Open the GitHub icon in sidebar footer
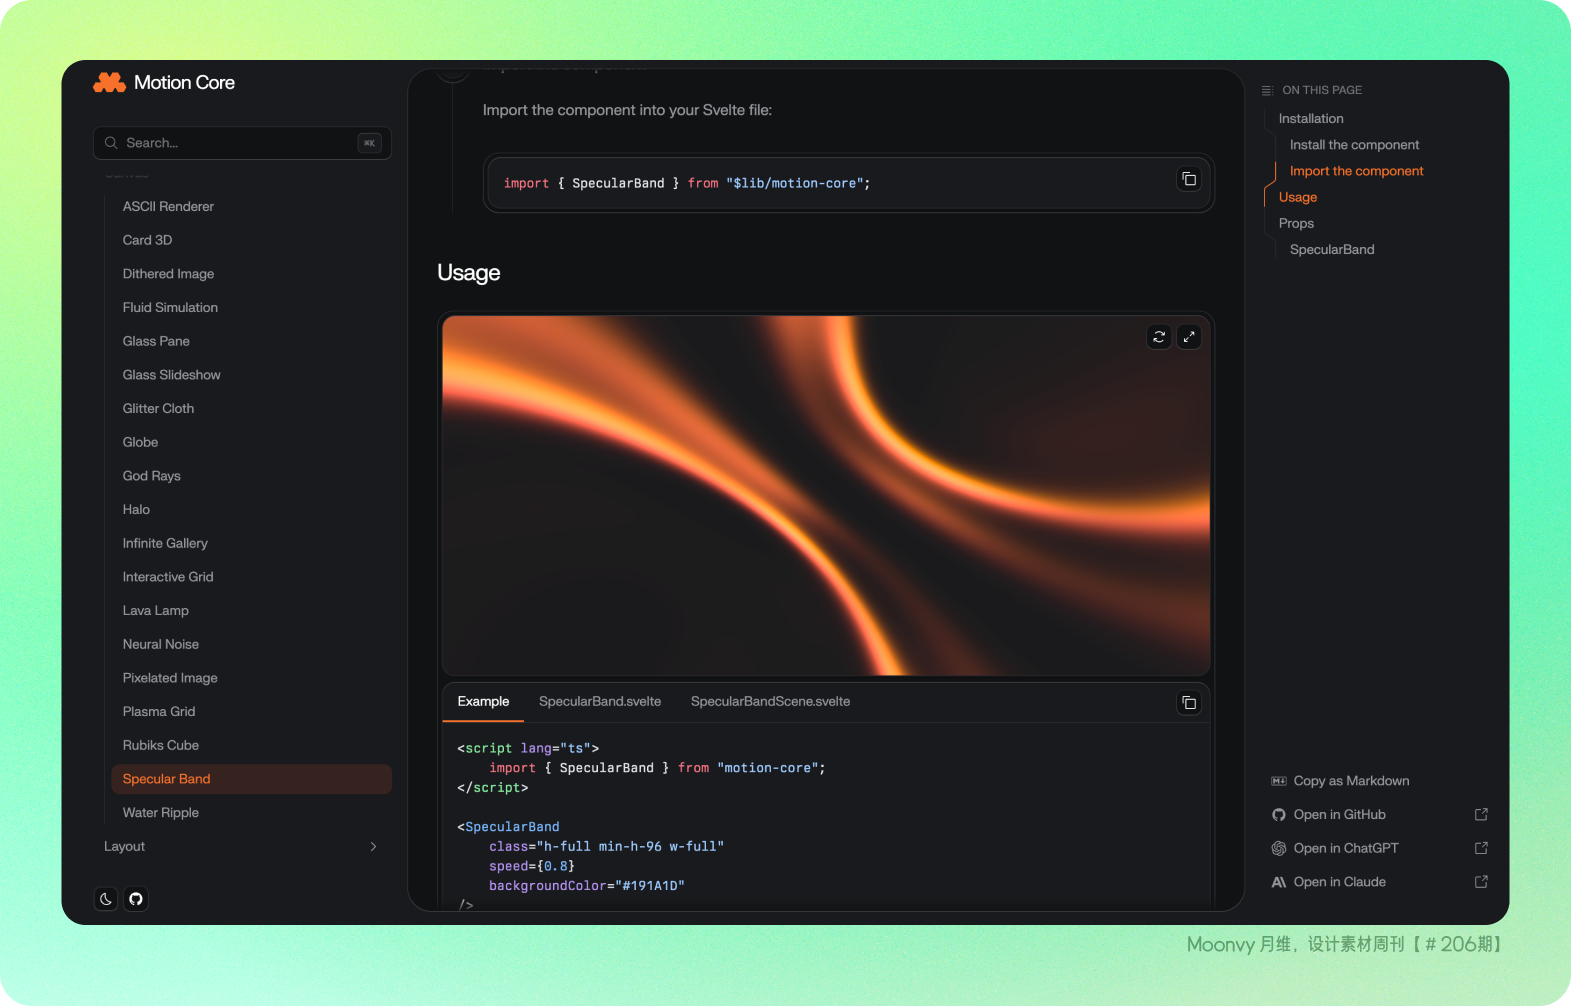The width and height of the screenshot is (1571, 1006). coord(136,899)
